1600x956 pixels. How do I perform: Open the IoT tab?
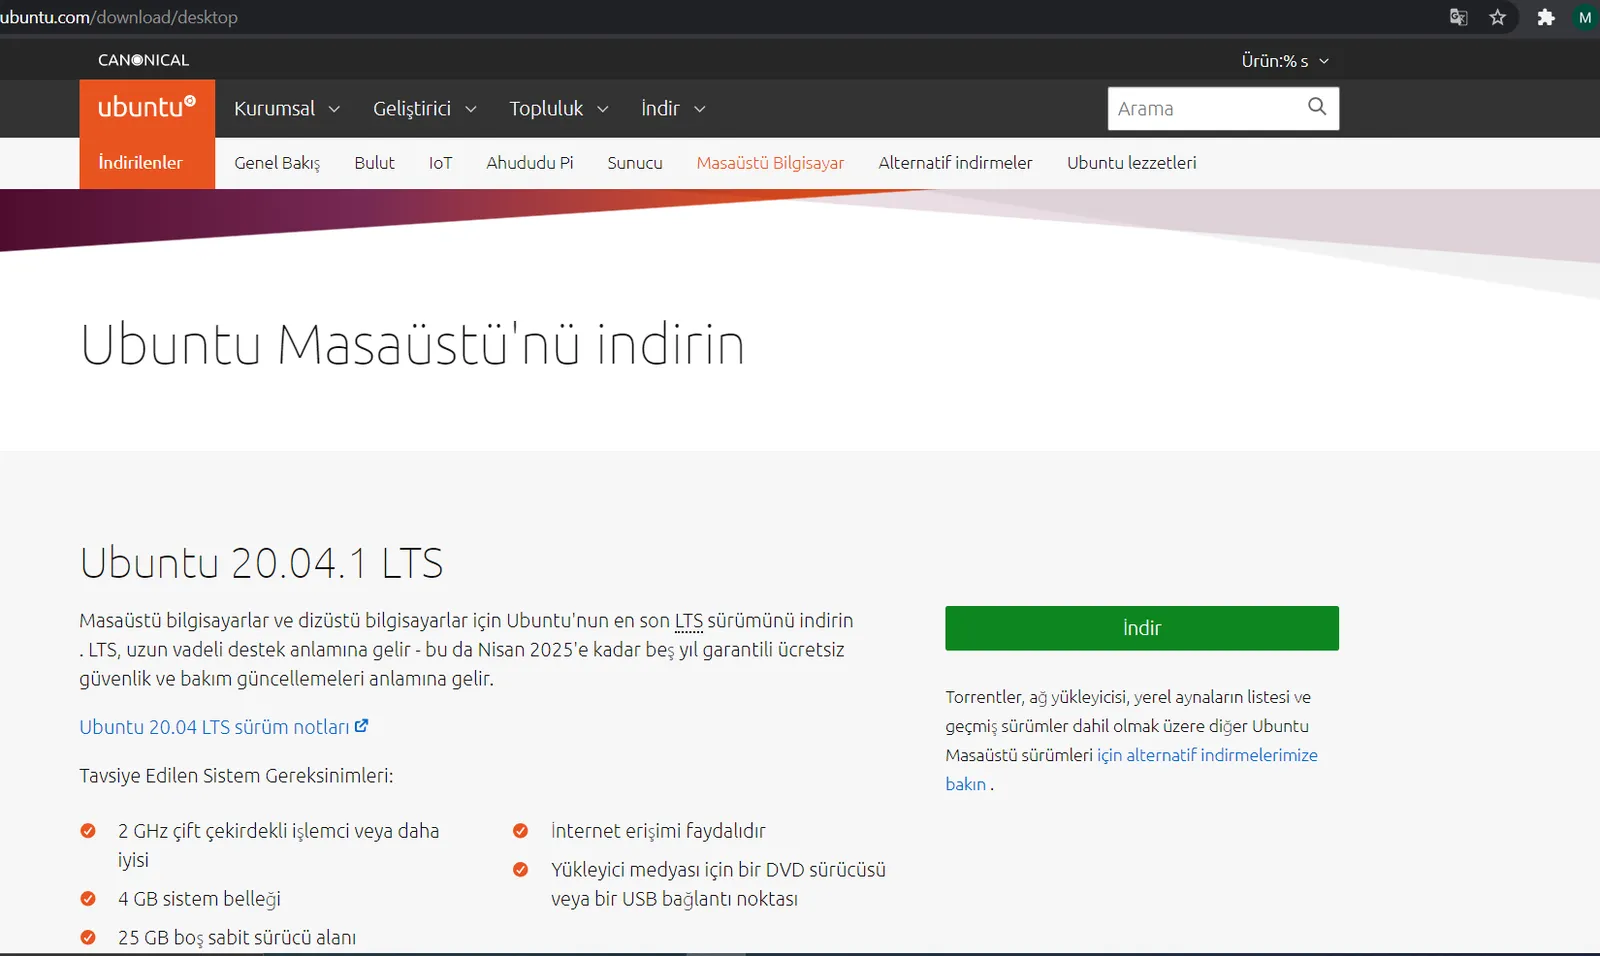[x=440, y=163]
